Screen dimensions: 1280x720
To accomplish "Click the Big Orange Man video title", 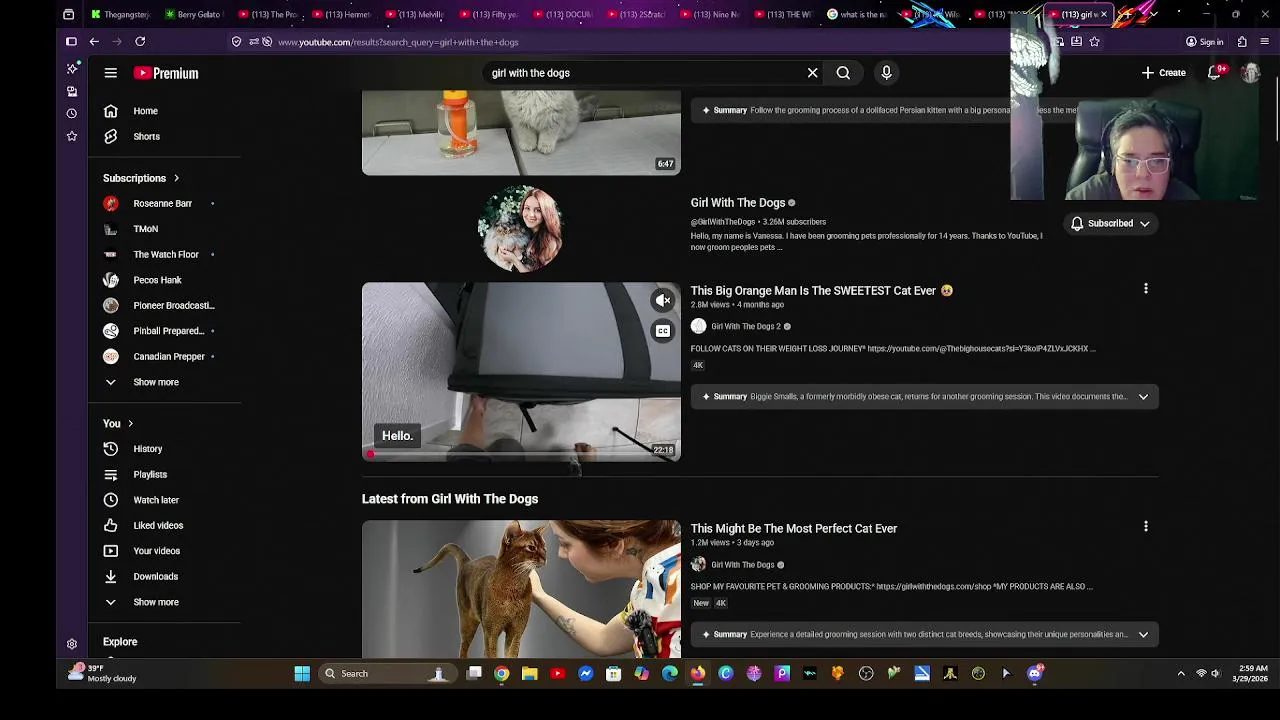I will pyautogui.click(x=821, y=291).
